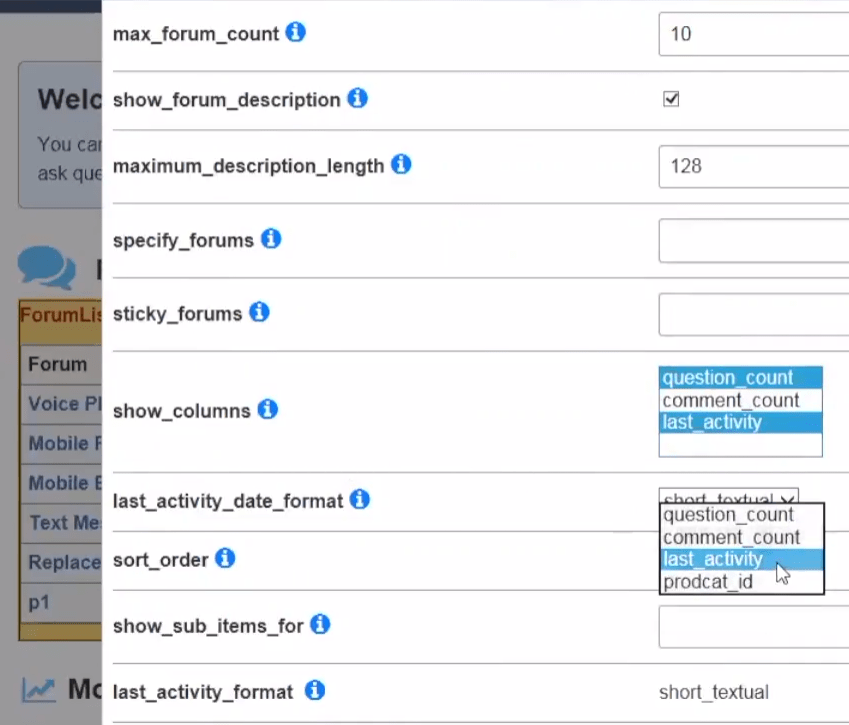Click the show_columns info icon

click(266, 409)
